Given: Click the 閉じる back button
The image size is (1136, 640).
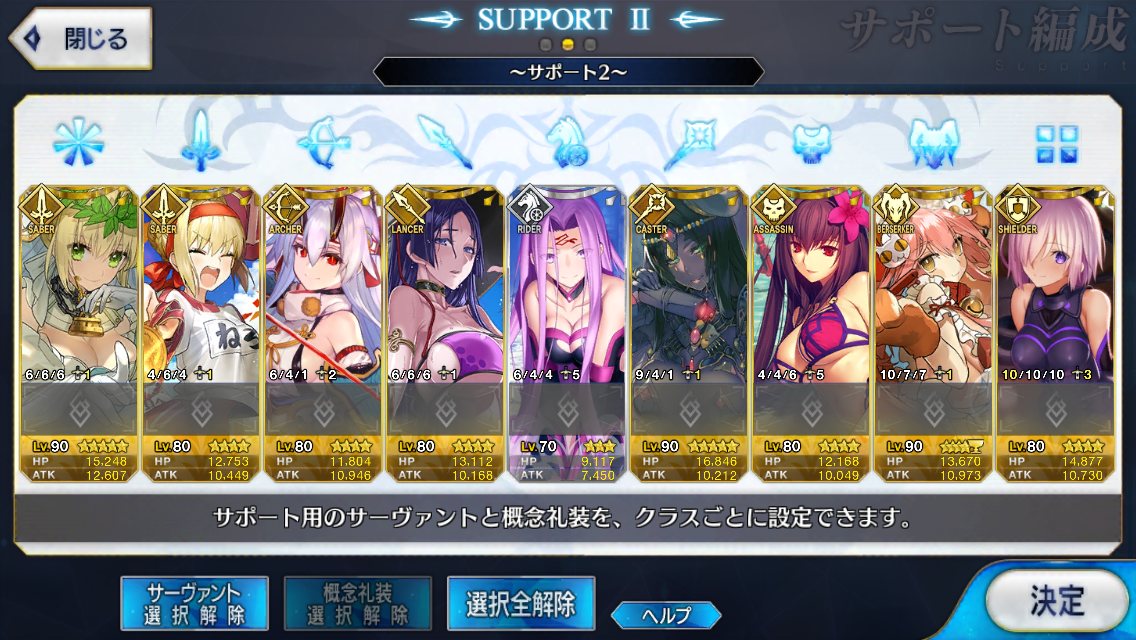Looking at the screenshot, I should 80,38.
